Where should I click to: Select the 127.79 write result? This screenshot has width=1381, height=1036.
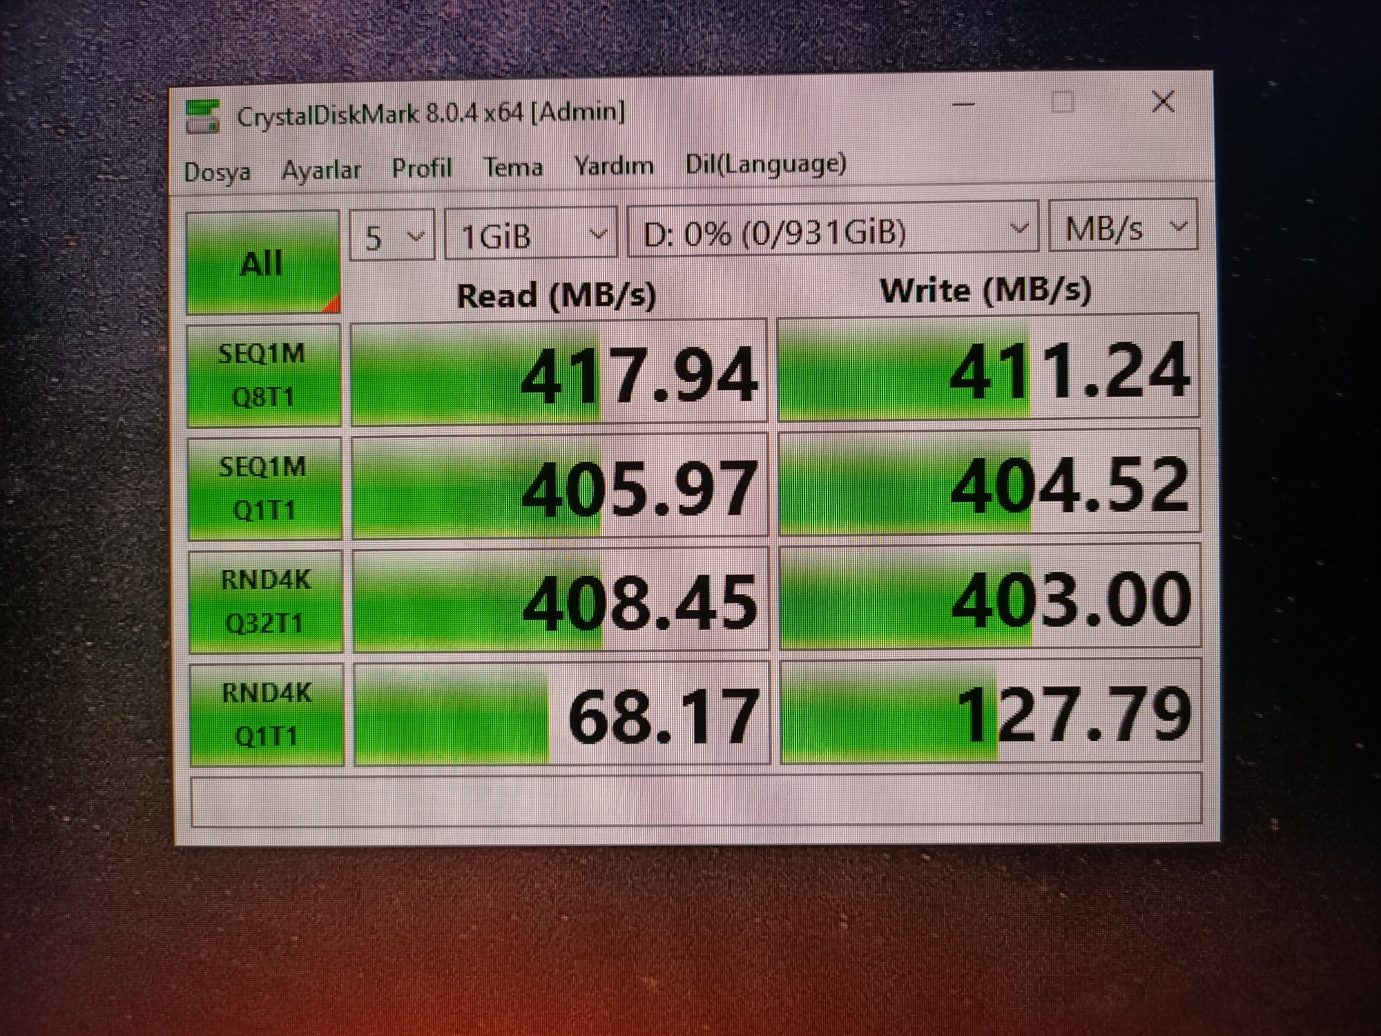[x=991, y=711]
